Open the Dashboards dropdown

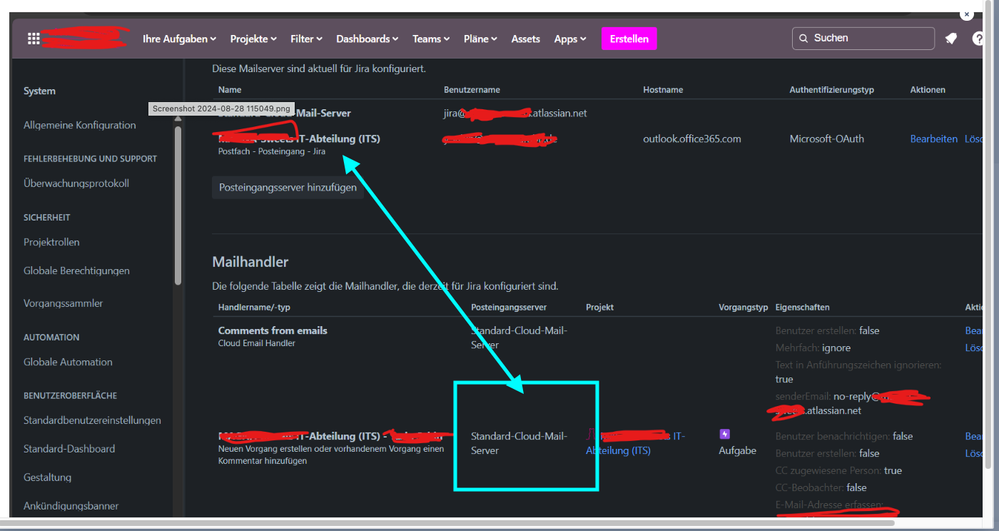(x=368, y=39)
